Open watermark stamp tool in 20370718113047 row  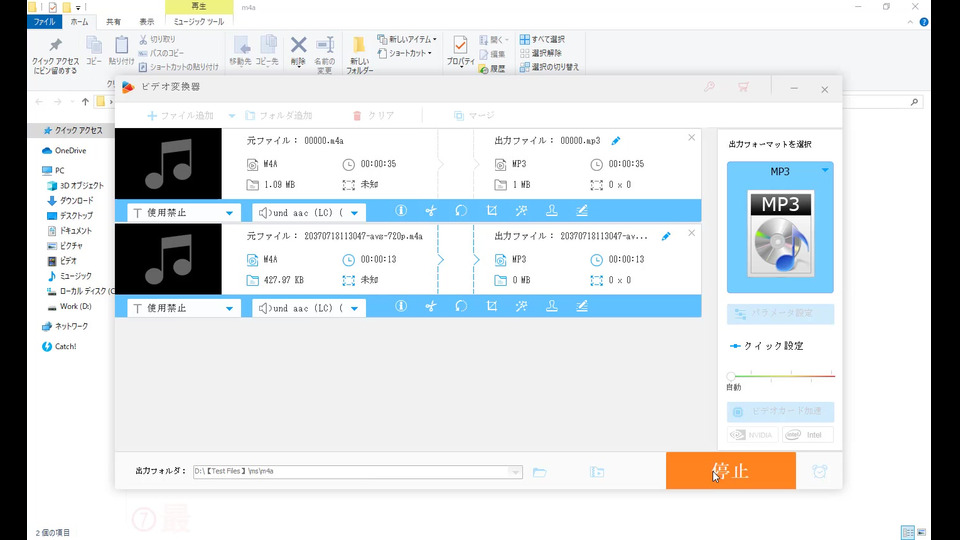click(552, 306)
